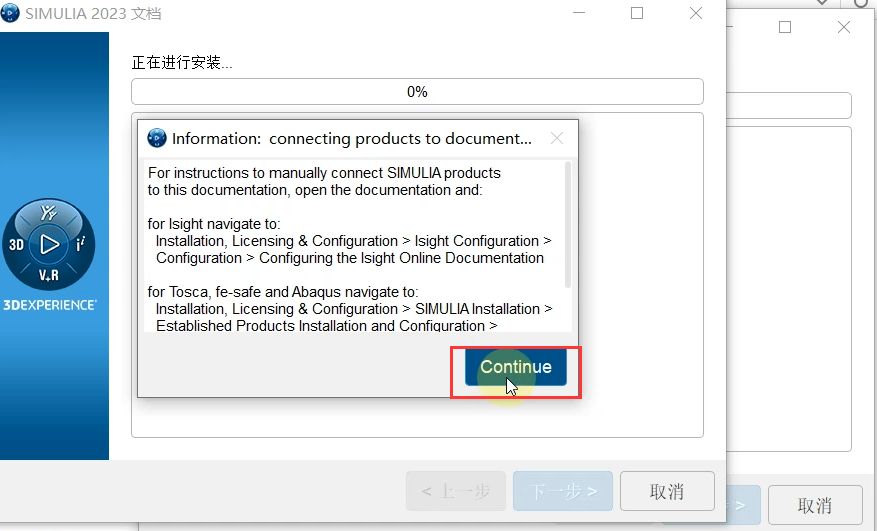Viewport: 877px width, 531px height.
Task: Maximize the SIMULIA 2023 文档 window
Action: [x=636, y=13]
